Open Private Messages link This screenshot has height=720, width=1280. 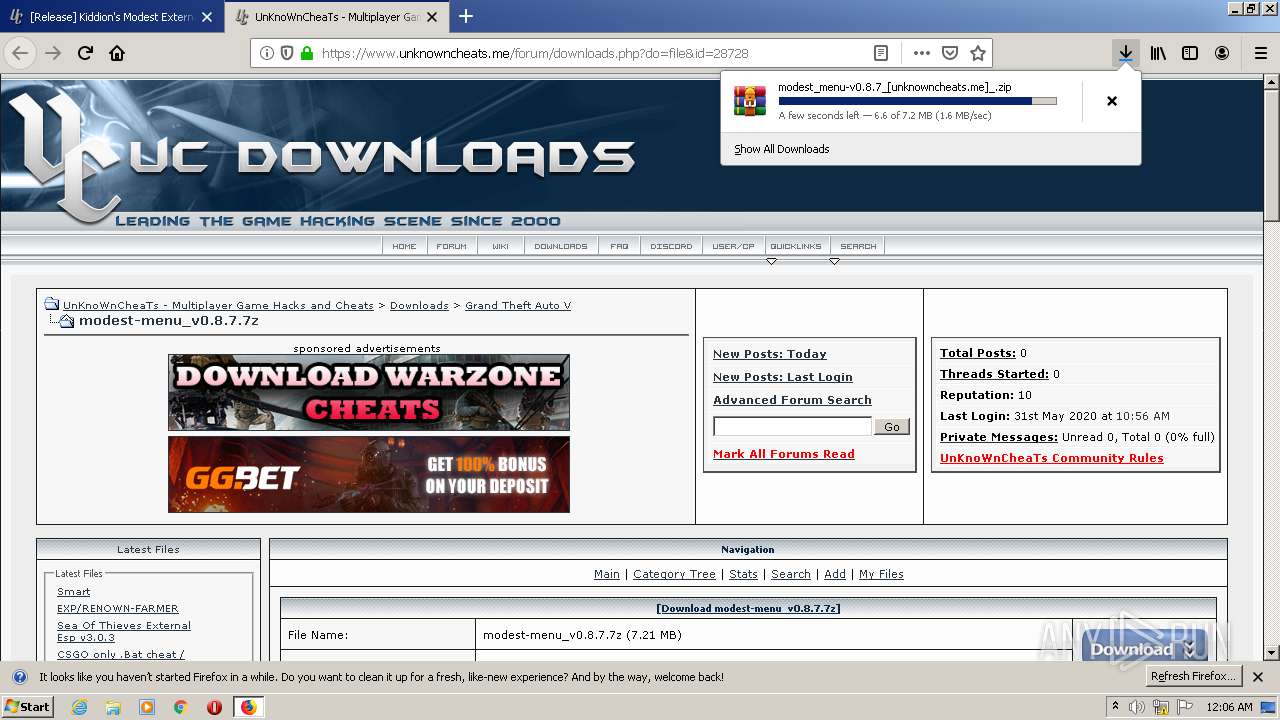[999, 437]
